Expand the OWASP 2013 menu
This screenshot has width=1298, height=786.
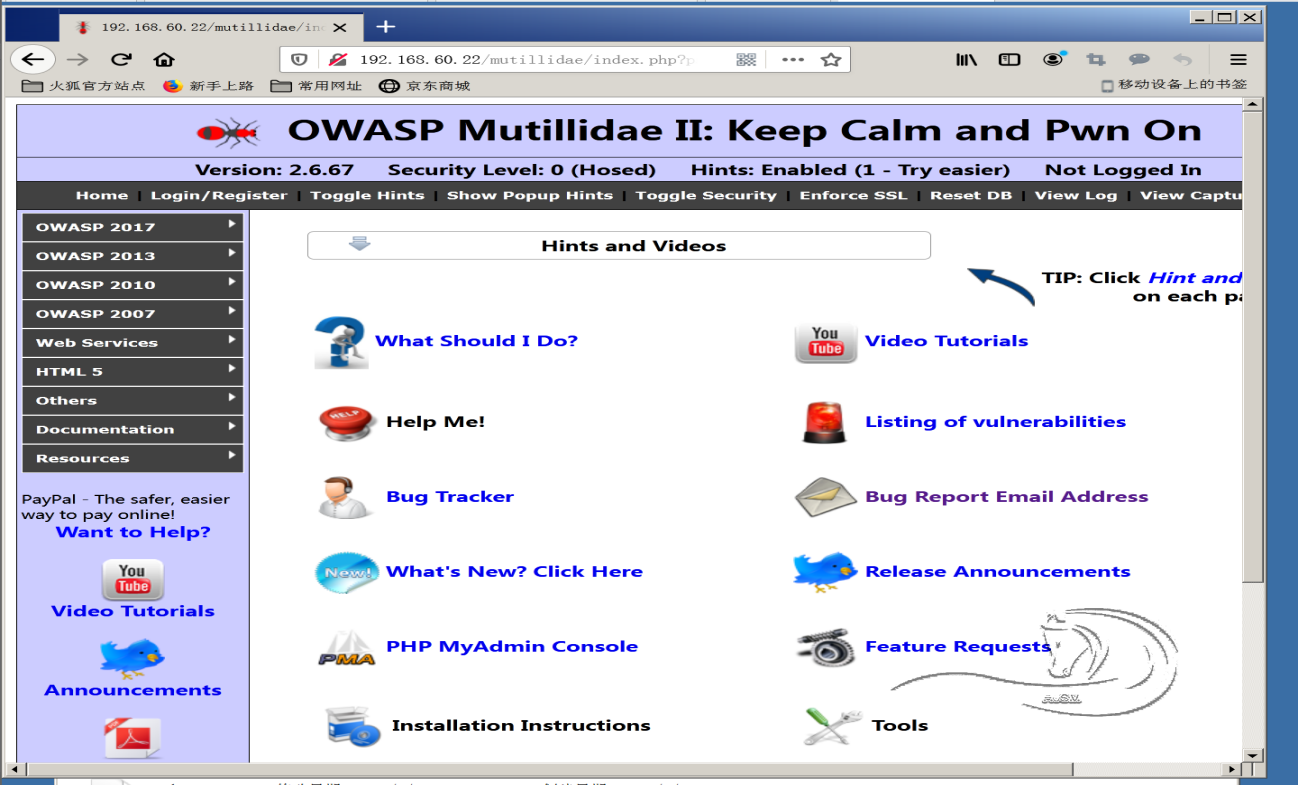click(x=132, y=256)
